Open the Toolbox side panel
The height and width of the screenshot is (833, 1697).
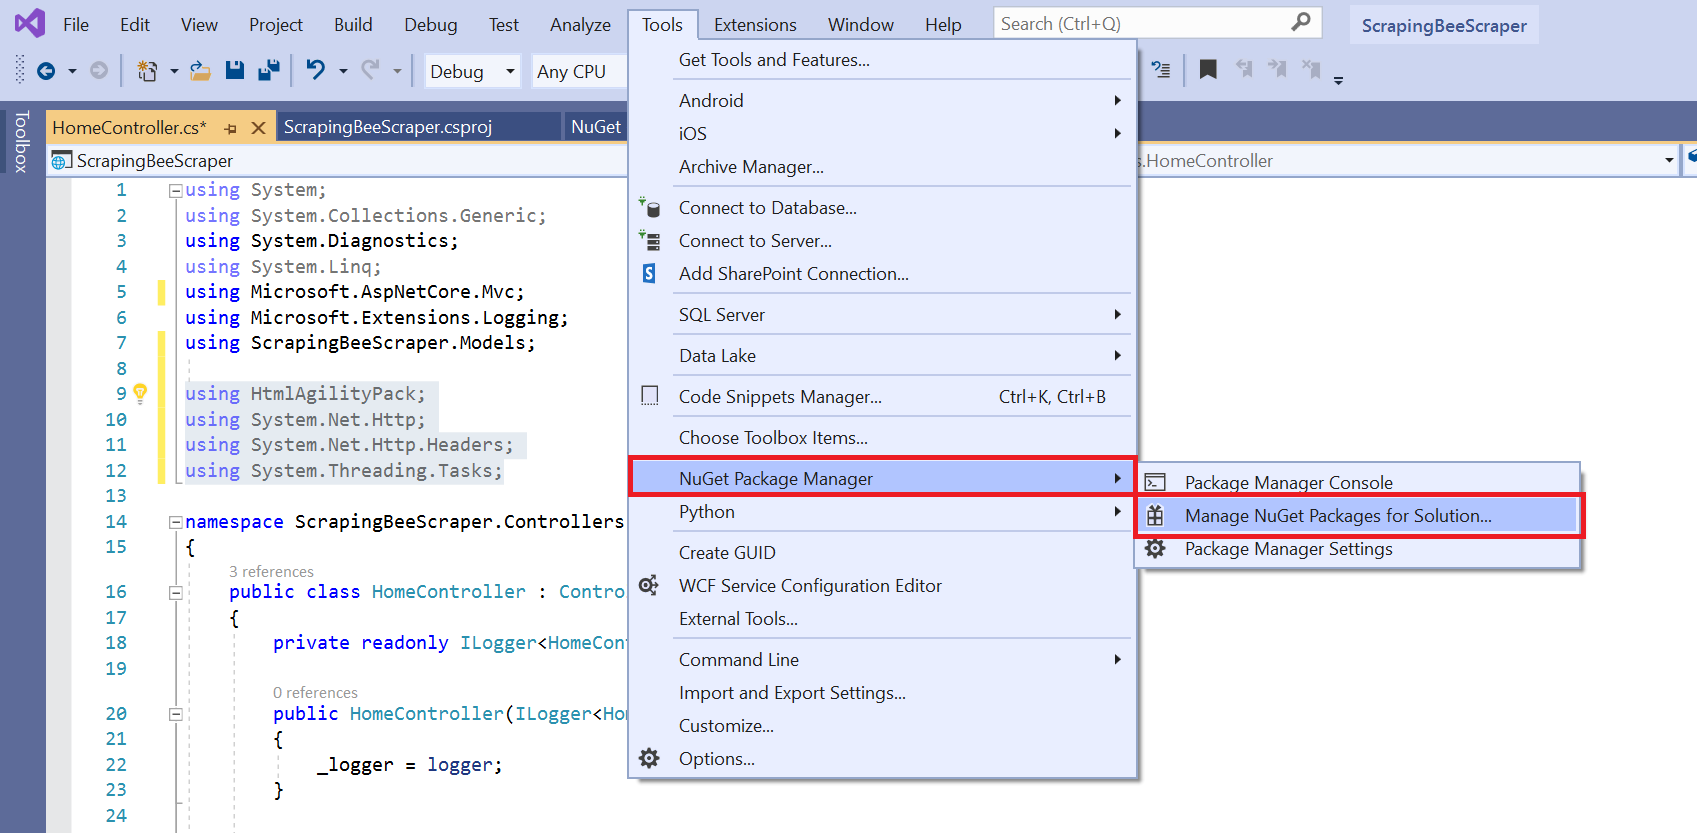(21, 142)
